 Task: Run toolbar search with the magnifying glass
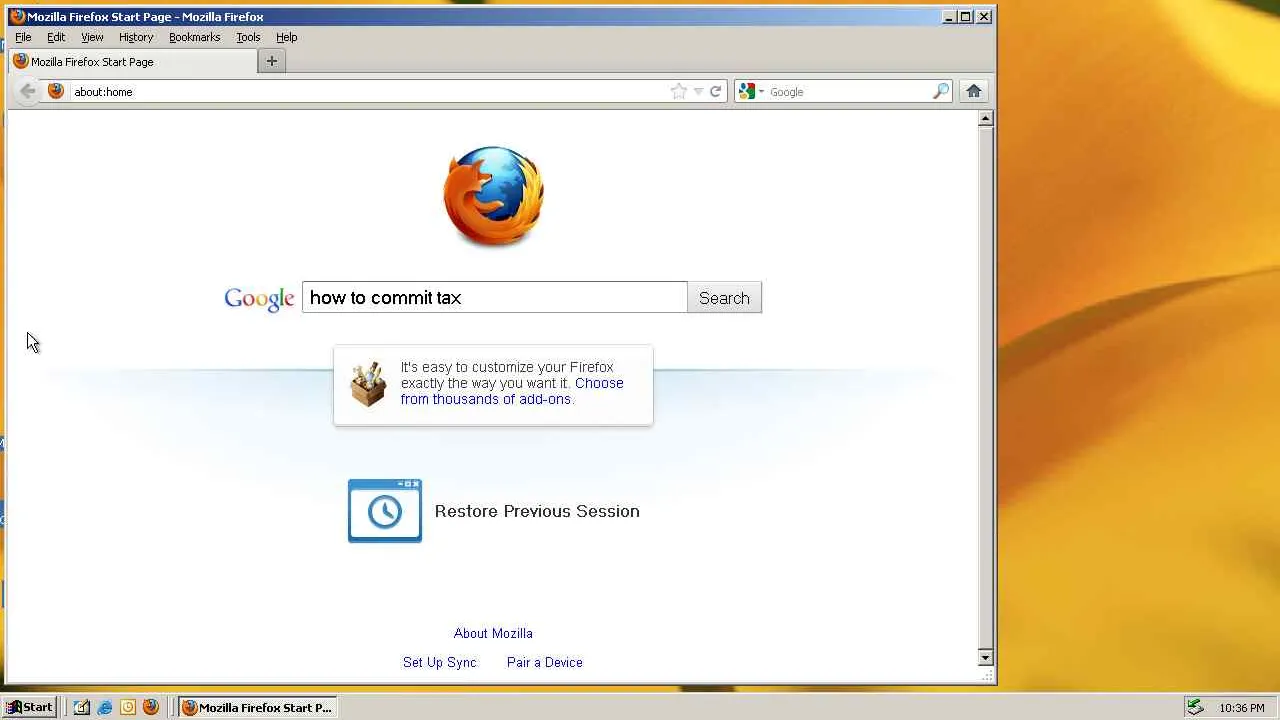coord(940,91)
